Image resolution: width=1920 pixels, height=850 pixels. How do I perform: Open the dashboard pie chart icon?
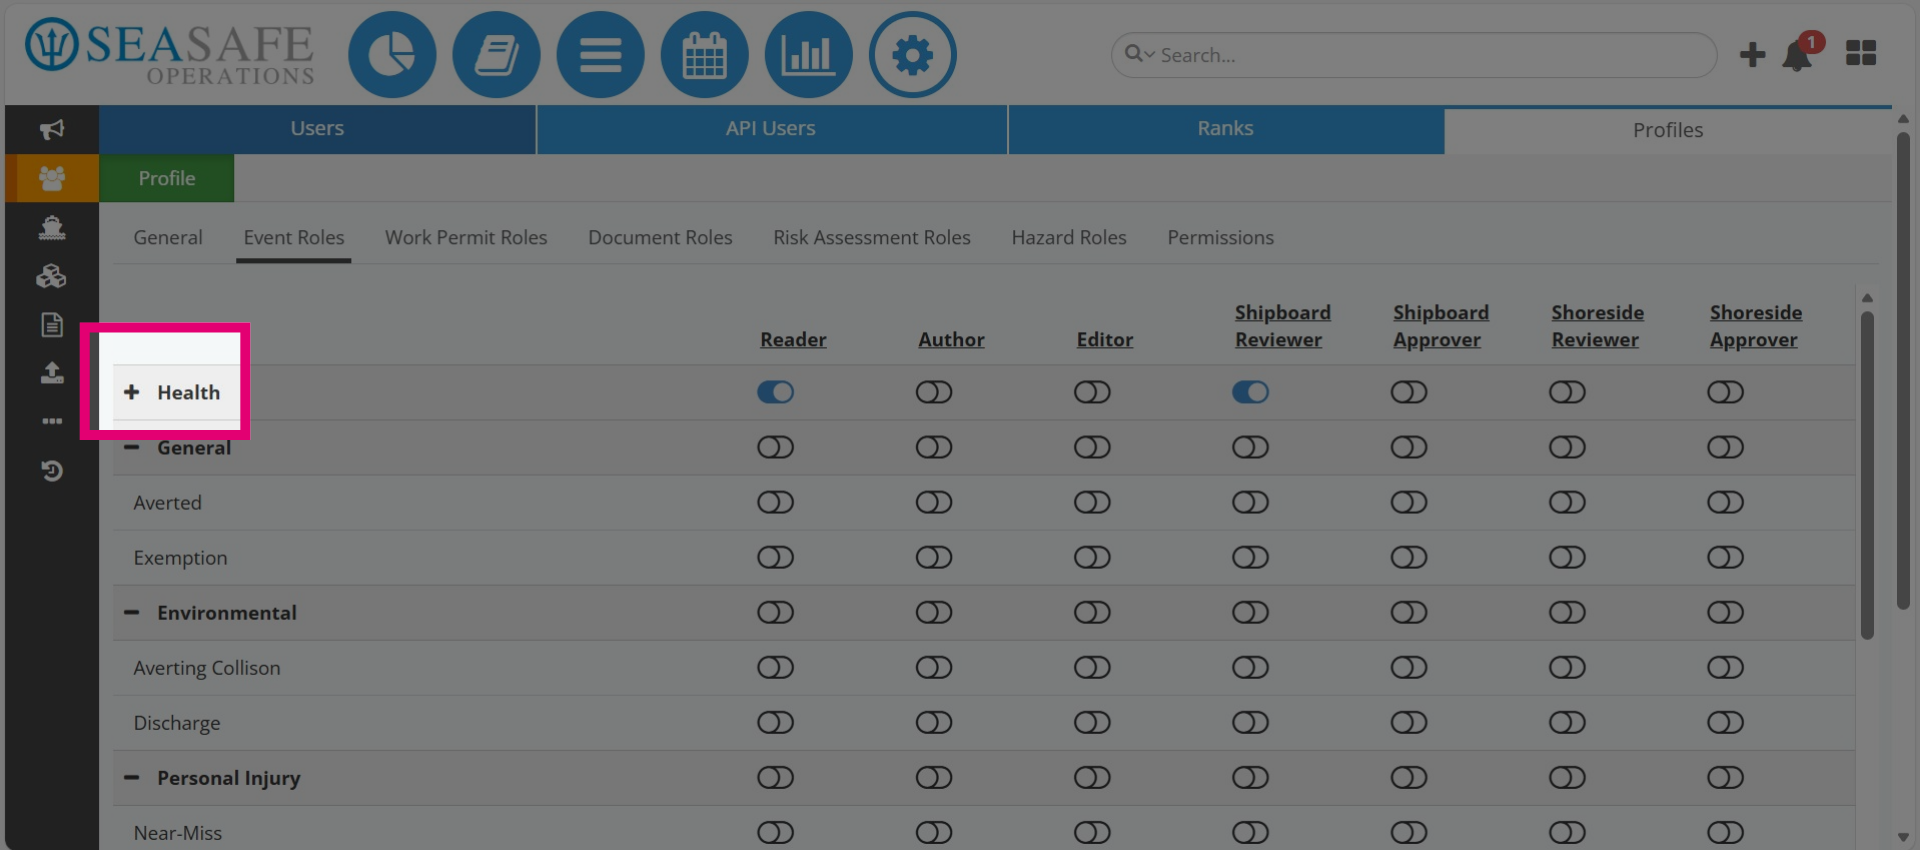point(392,55)
